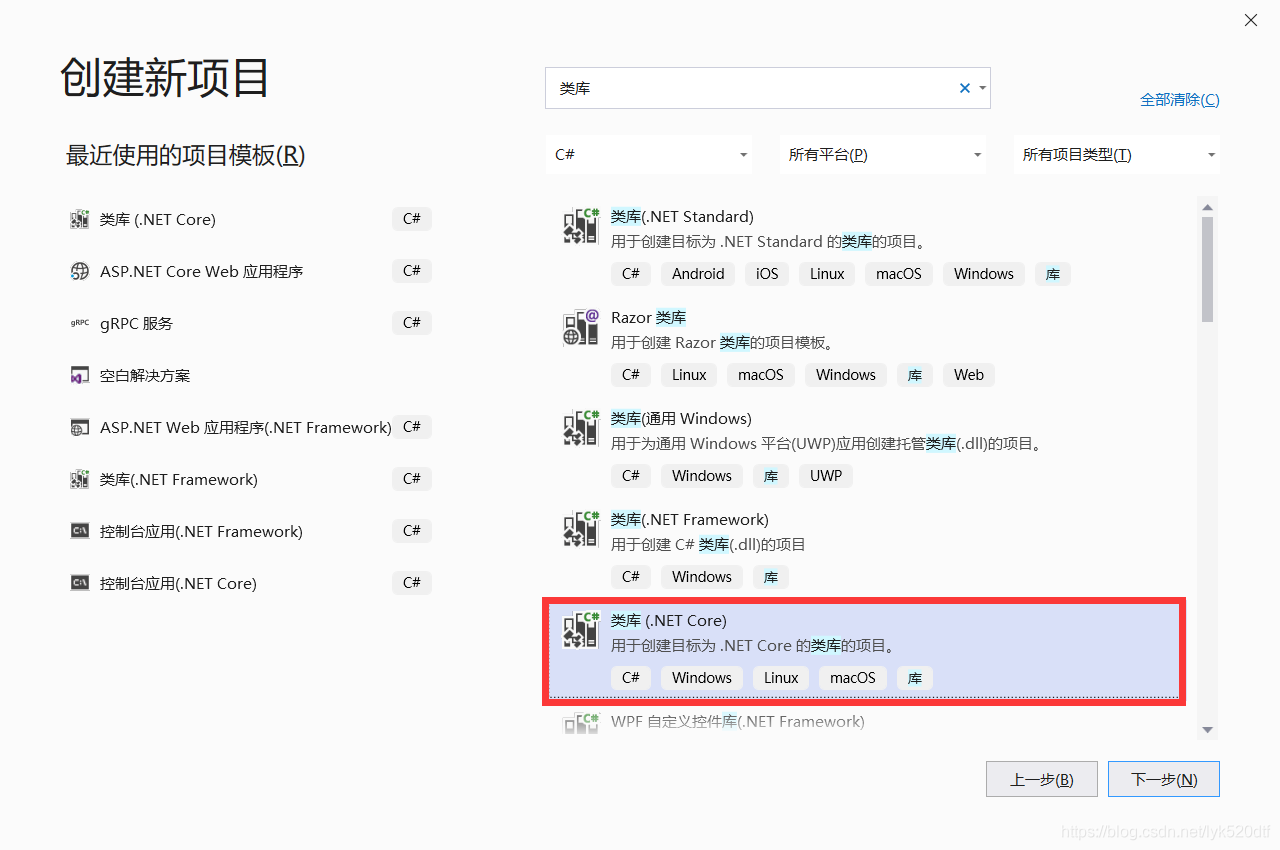Viewport: 1280px width, 850px height.
Task: Open the C# language filter dropdown
Action: click(649, 155)
